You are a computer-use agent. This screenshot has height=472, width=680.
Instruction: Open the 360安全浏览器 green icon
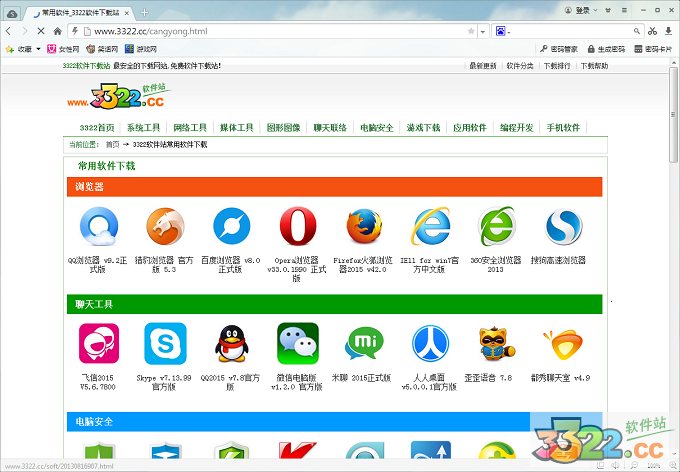pyautogui.click(x=497, y=226)
